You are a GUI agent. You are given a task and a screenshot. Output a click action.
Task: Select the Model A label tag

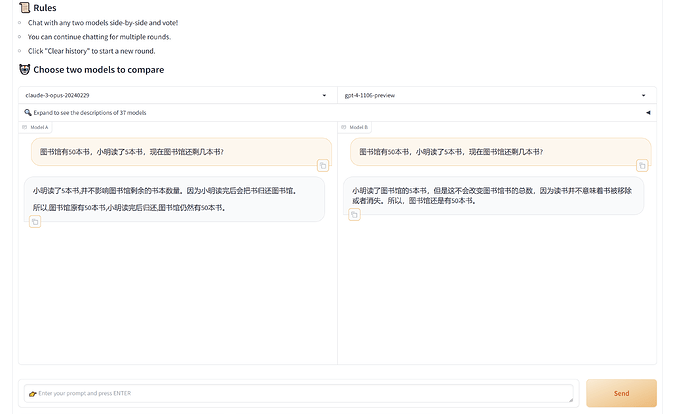pyautogui.click(x=36, y=127)
